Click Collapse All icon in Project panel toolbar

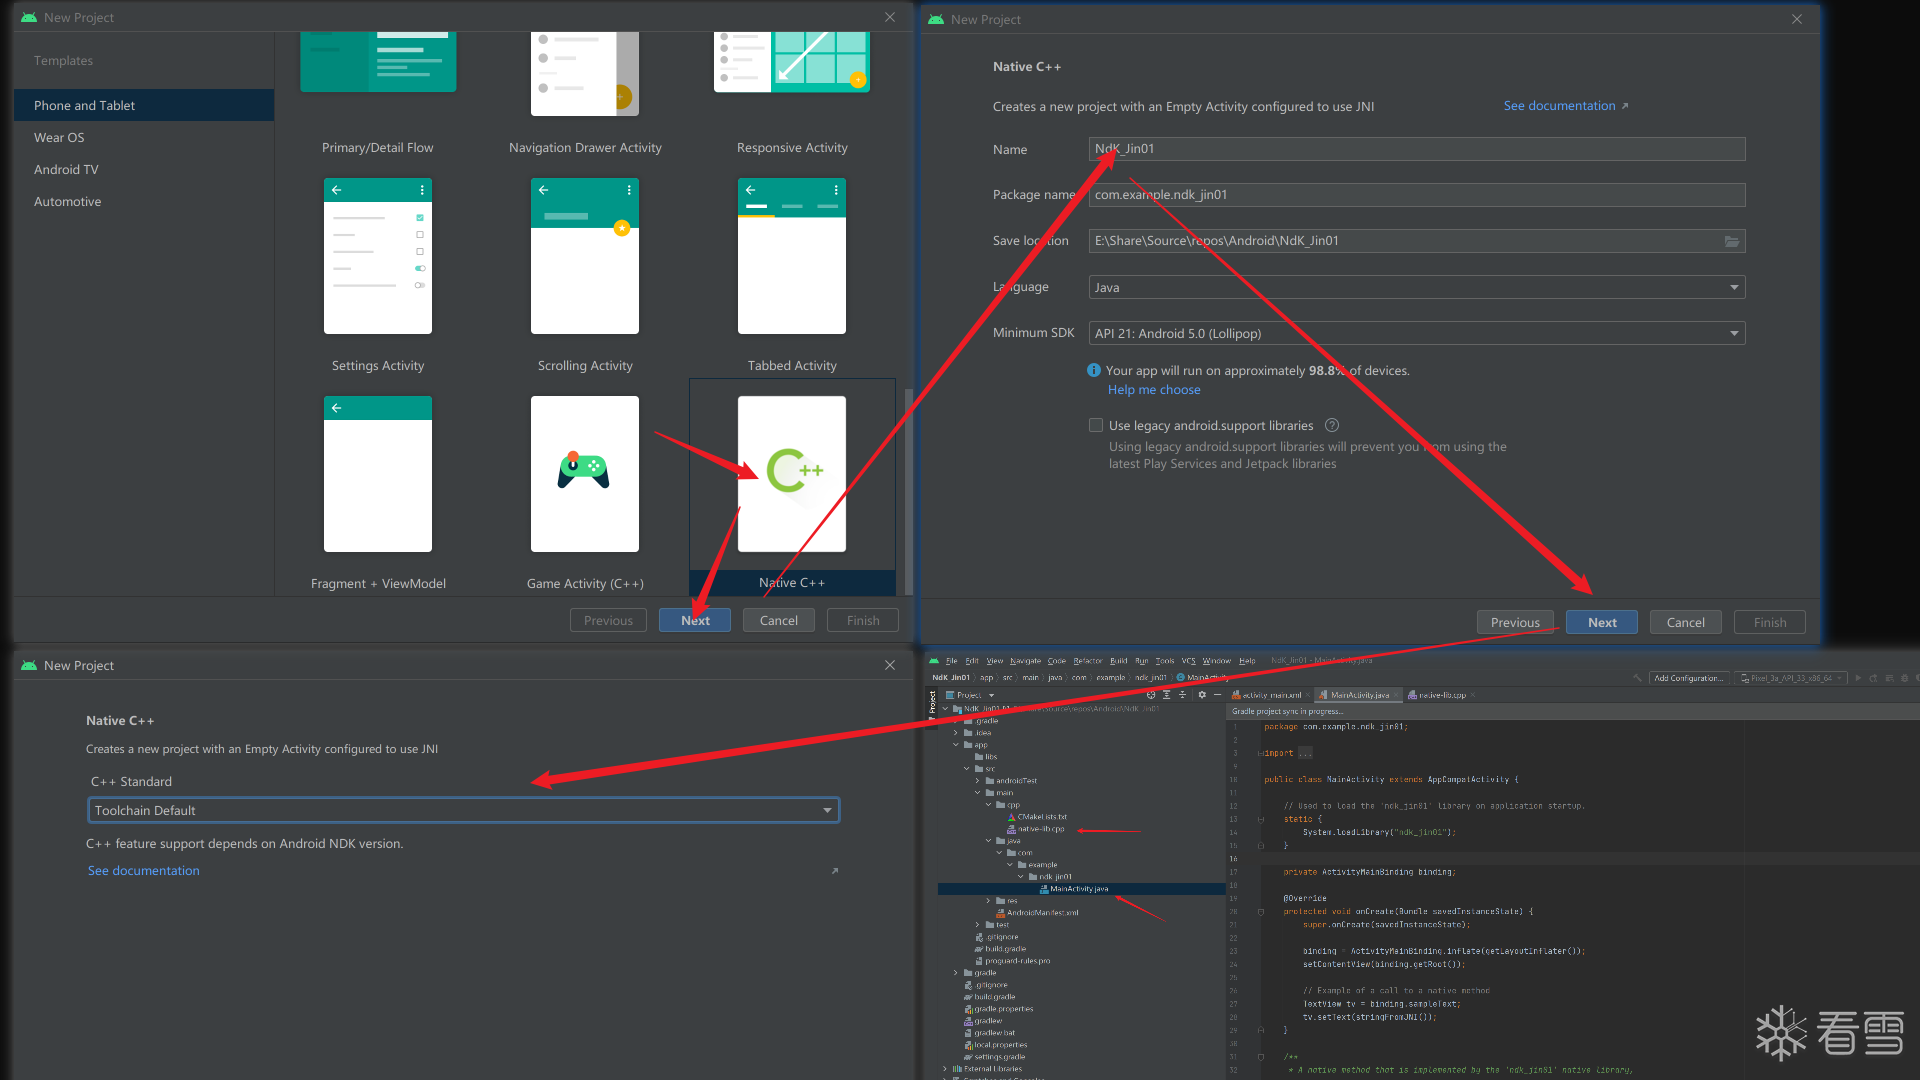[1182, 695]
